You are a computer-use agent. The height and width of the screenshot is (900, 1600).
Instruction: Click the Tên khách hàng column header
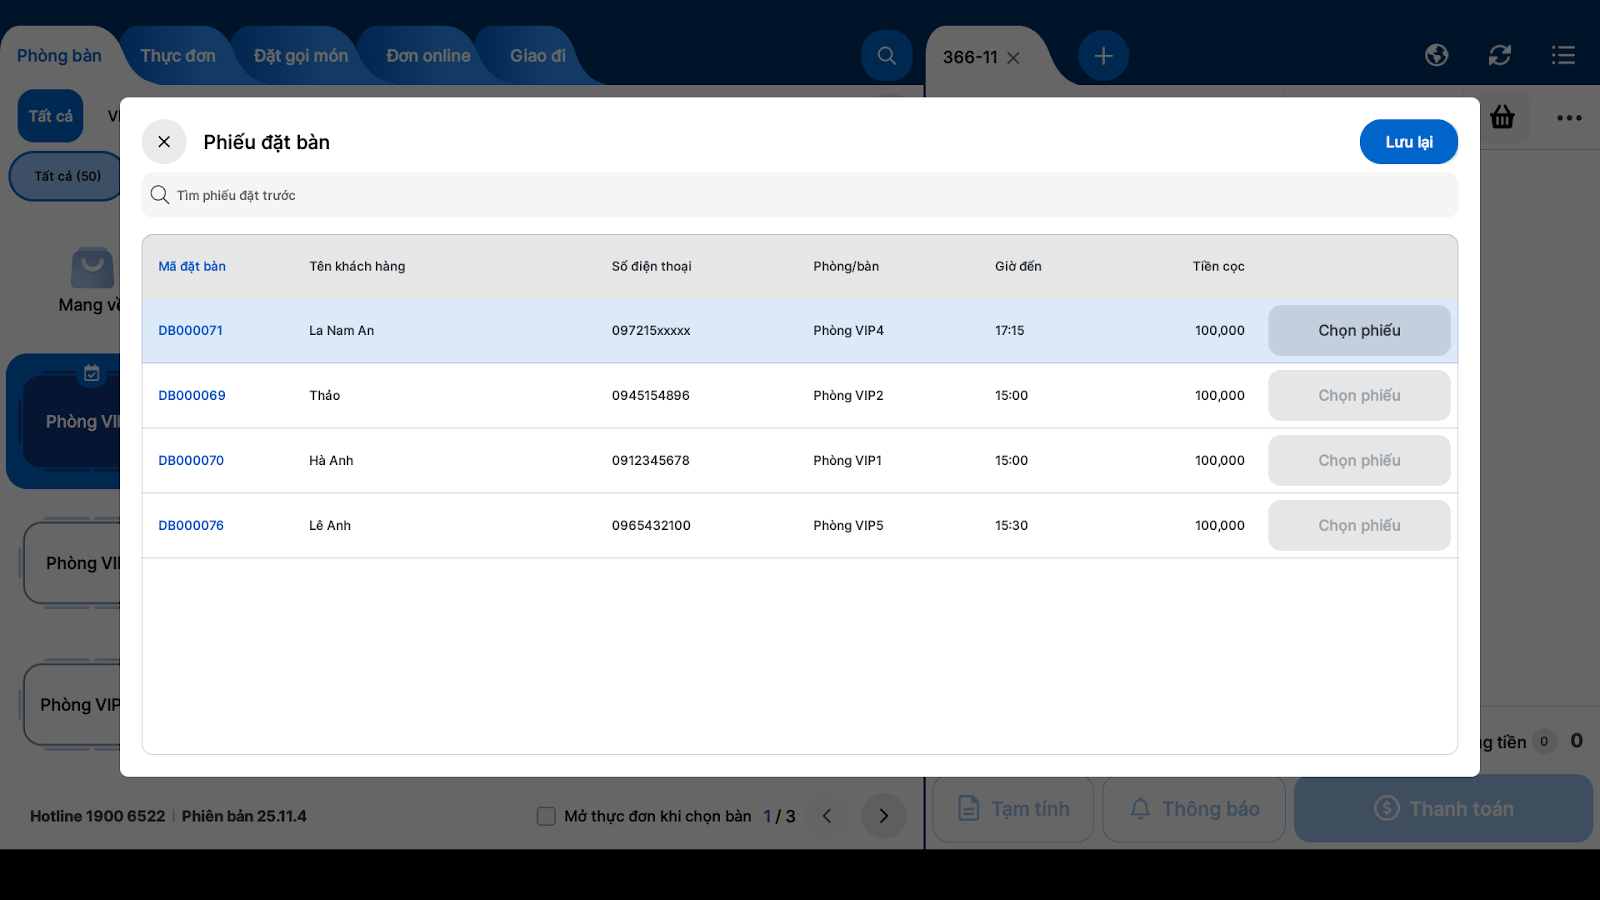[x=357, y=266]
